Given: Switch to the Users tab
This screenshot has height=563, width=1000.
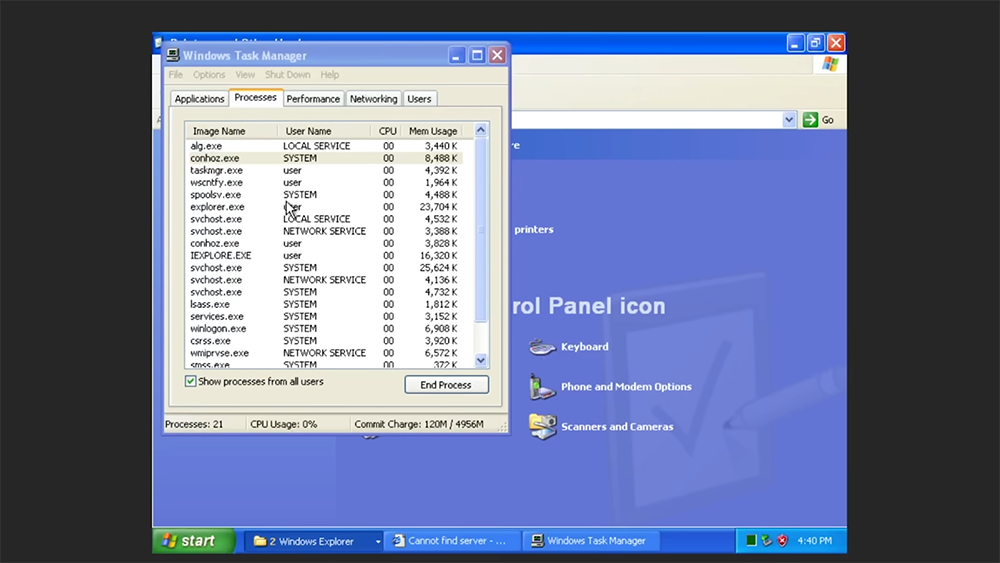Looking at the screenshot, I should (419, 99).
